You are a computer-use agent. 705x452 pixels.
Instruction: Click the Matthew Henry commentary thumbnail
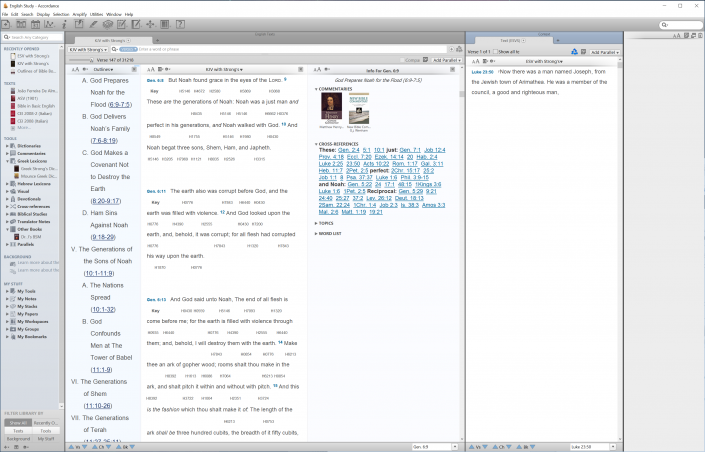coord(331,106)
